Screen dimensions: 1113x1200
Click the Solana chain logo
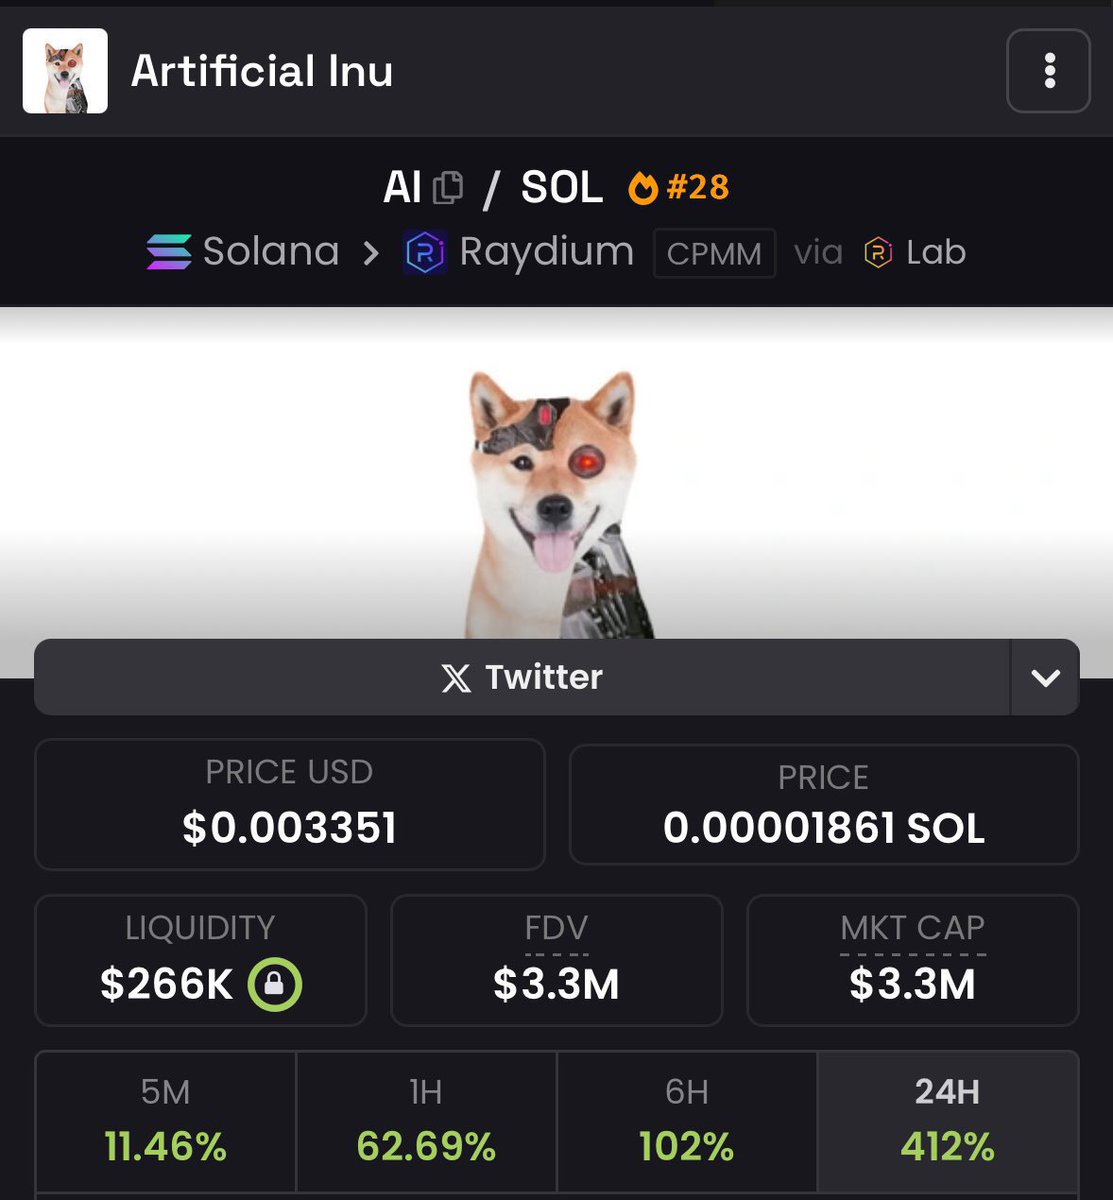[x=168, y=252]
